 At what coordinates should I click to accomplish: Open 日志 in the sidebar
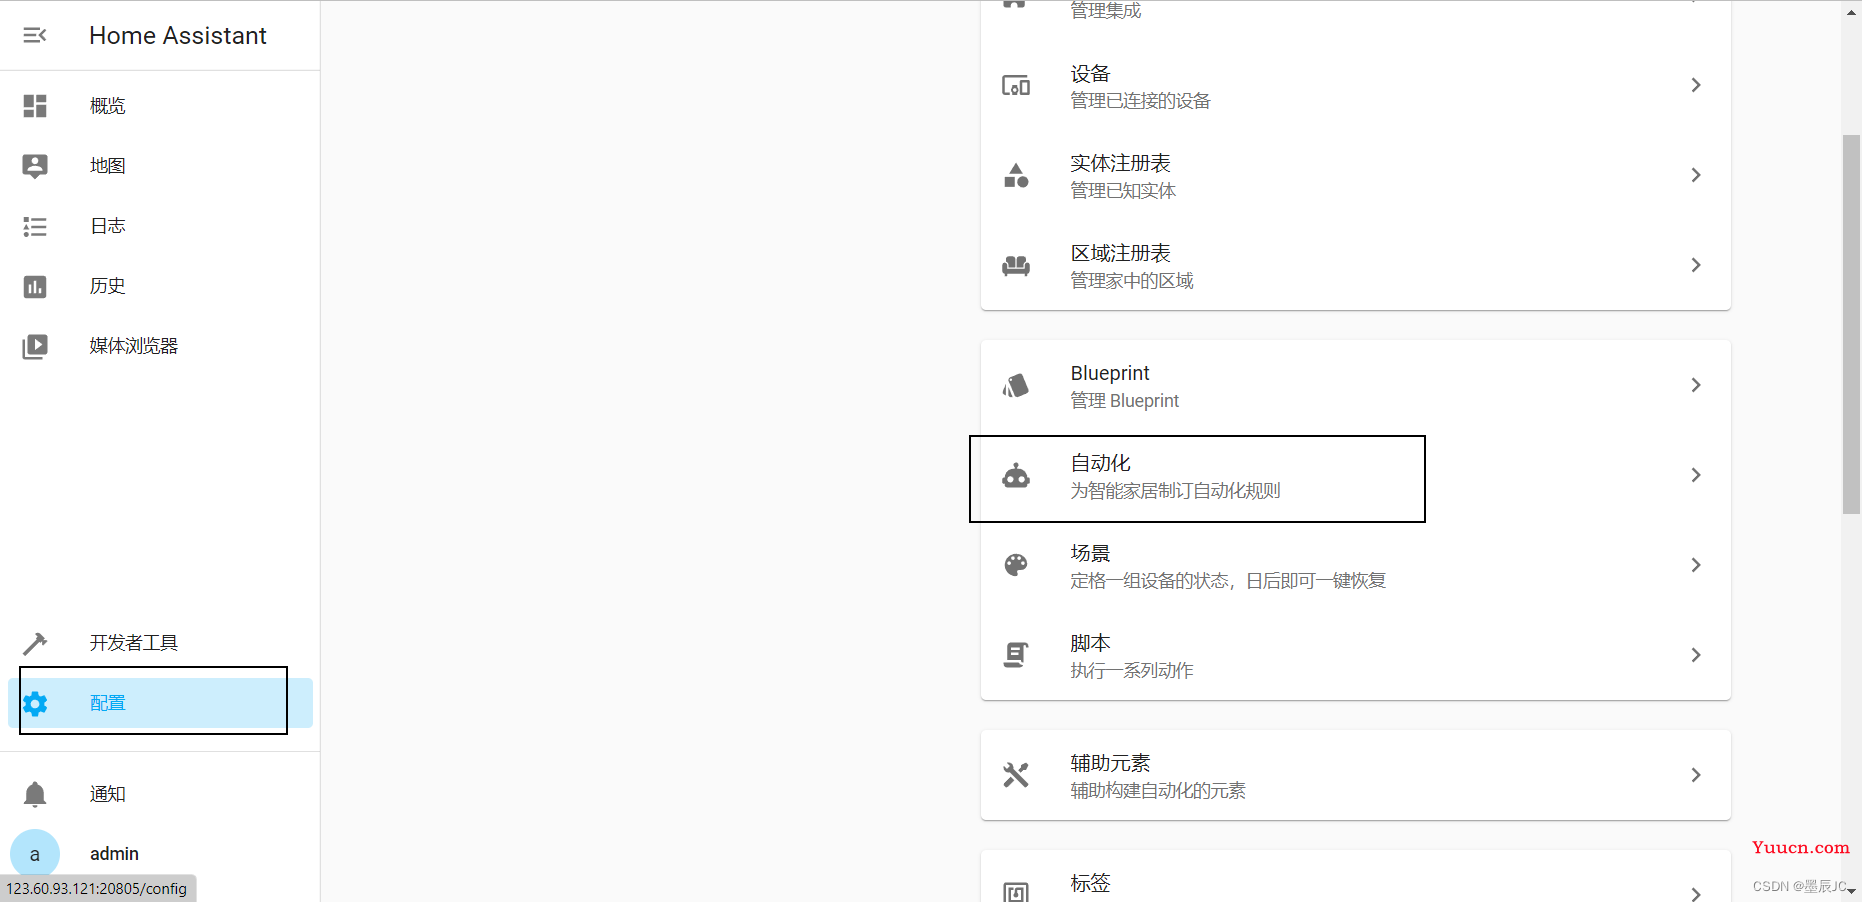pos(160,226)
